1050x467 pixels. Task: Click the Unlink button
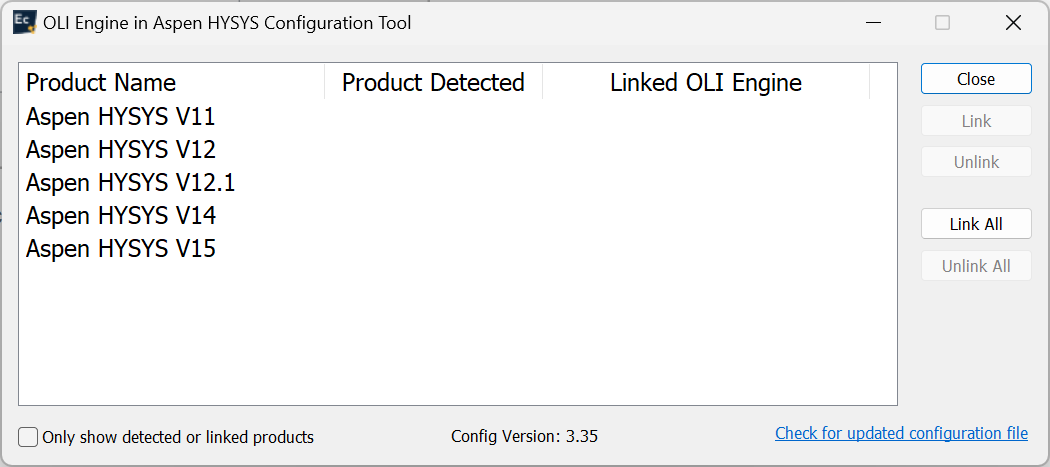click(x=976, y=162)
